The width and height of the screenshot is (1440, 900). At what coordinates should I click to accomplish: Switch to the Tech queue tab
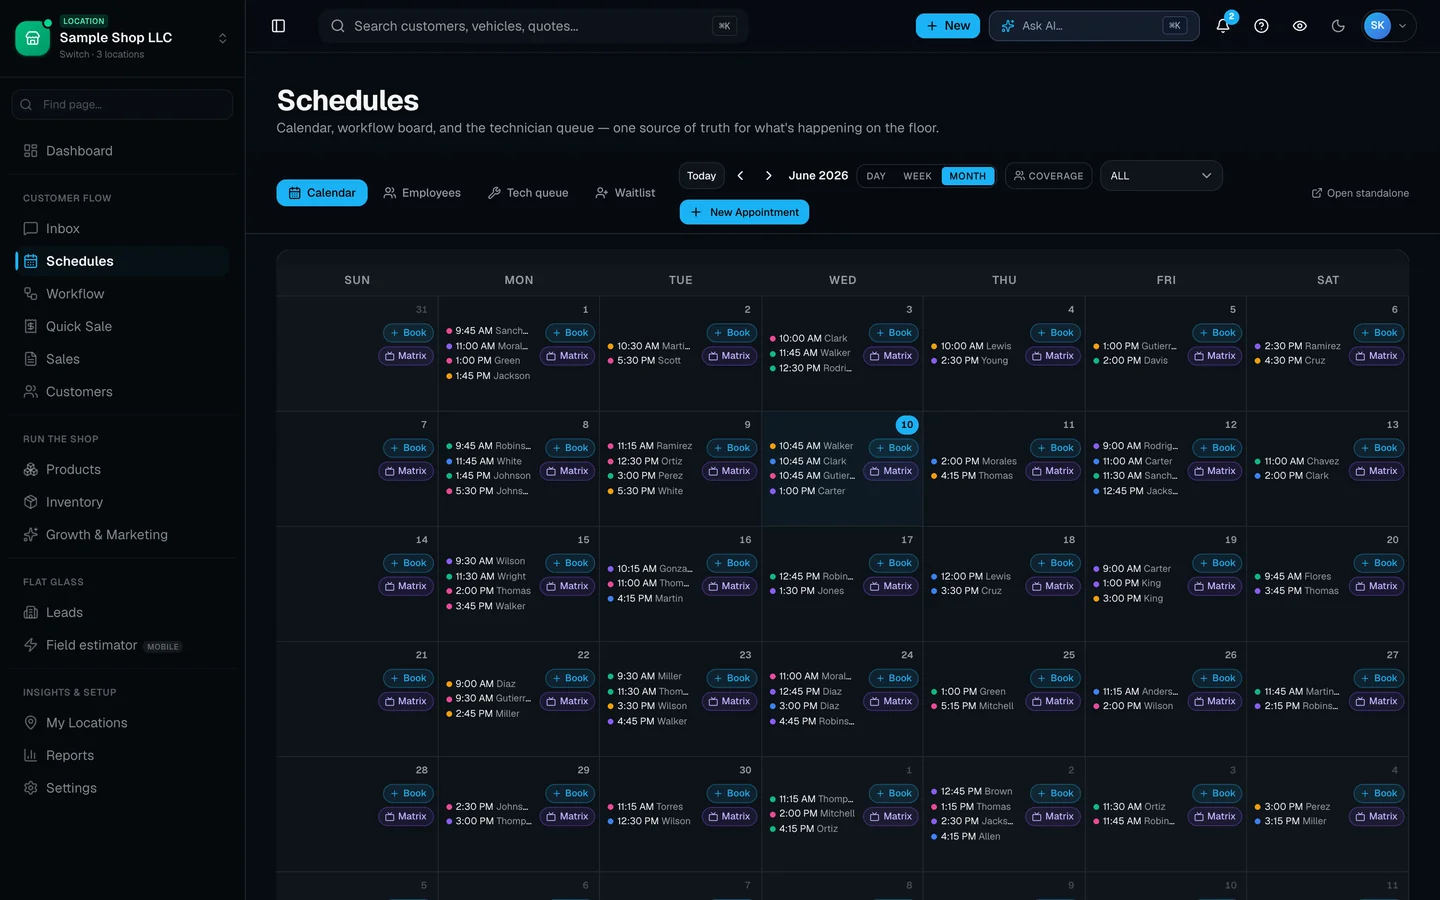528,193
